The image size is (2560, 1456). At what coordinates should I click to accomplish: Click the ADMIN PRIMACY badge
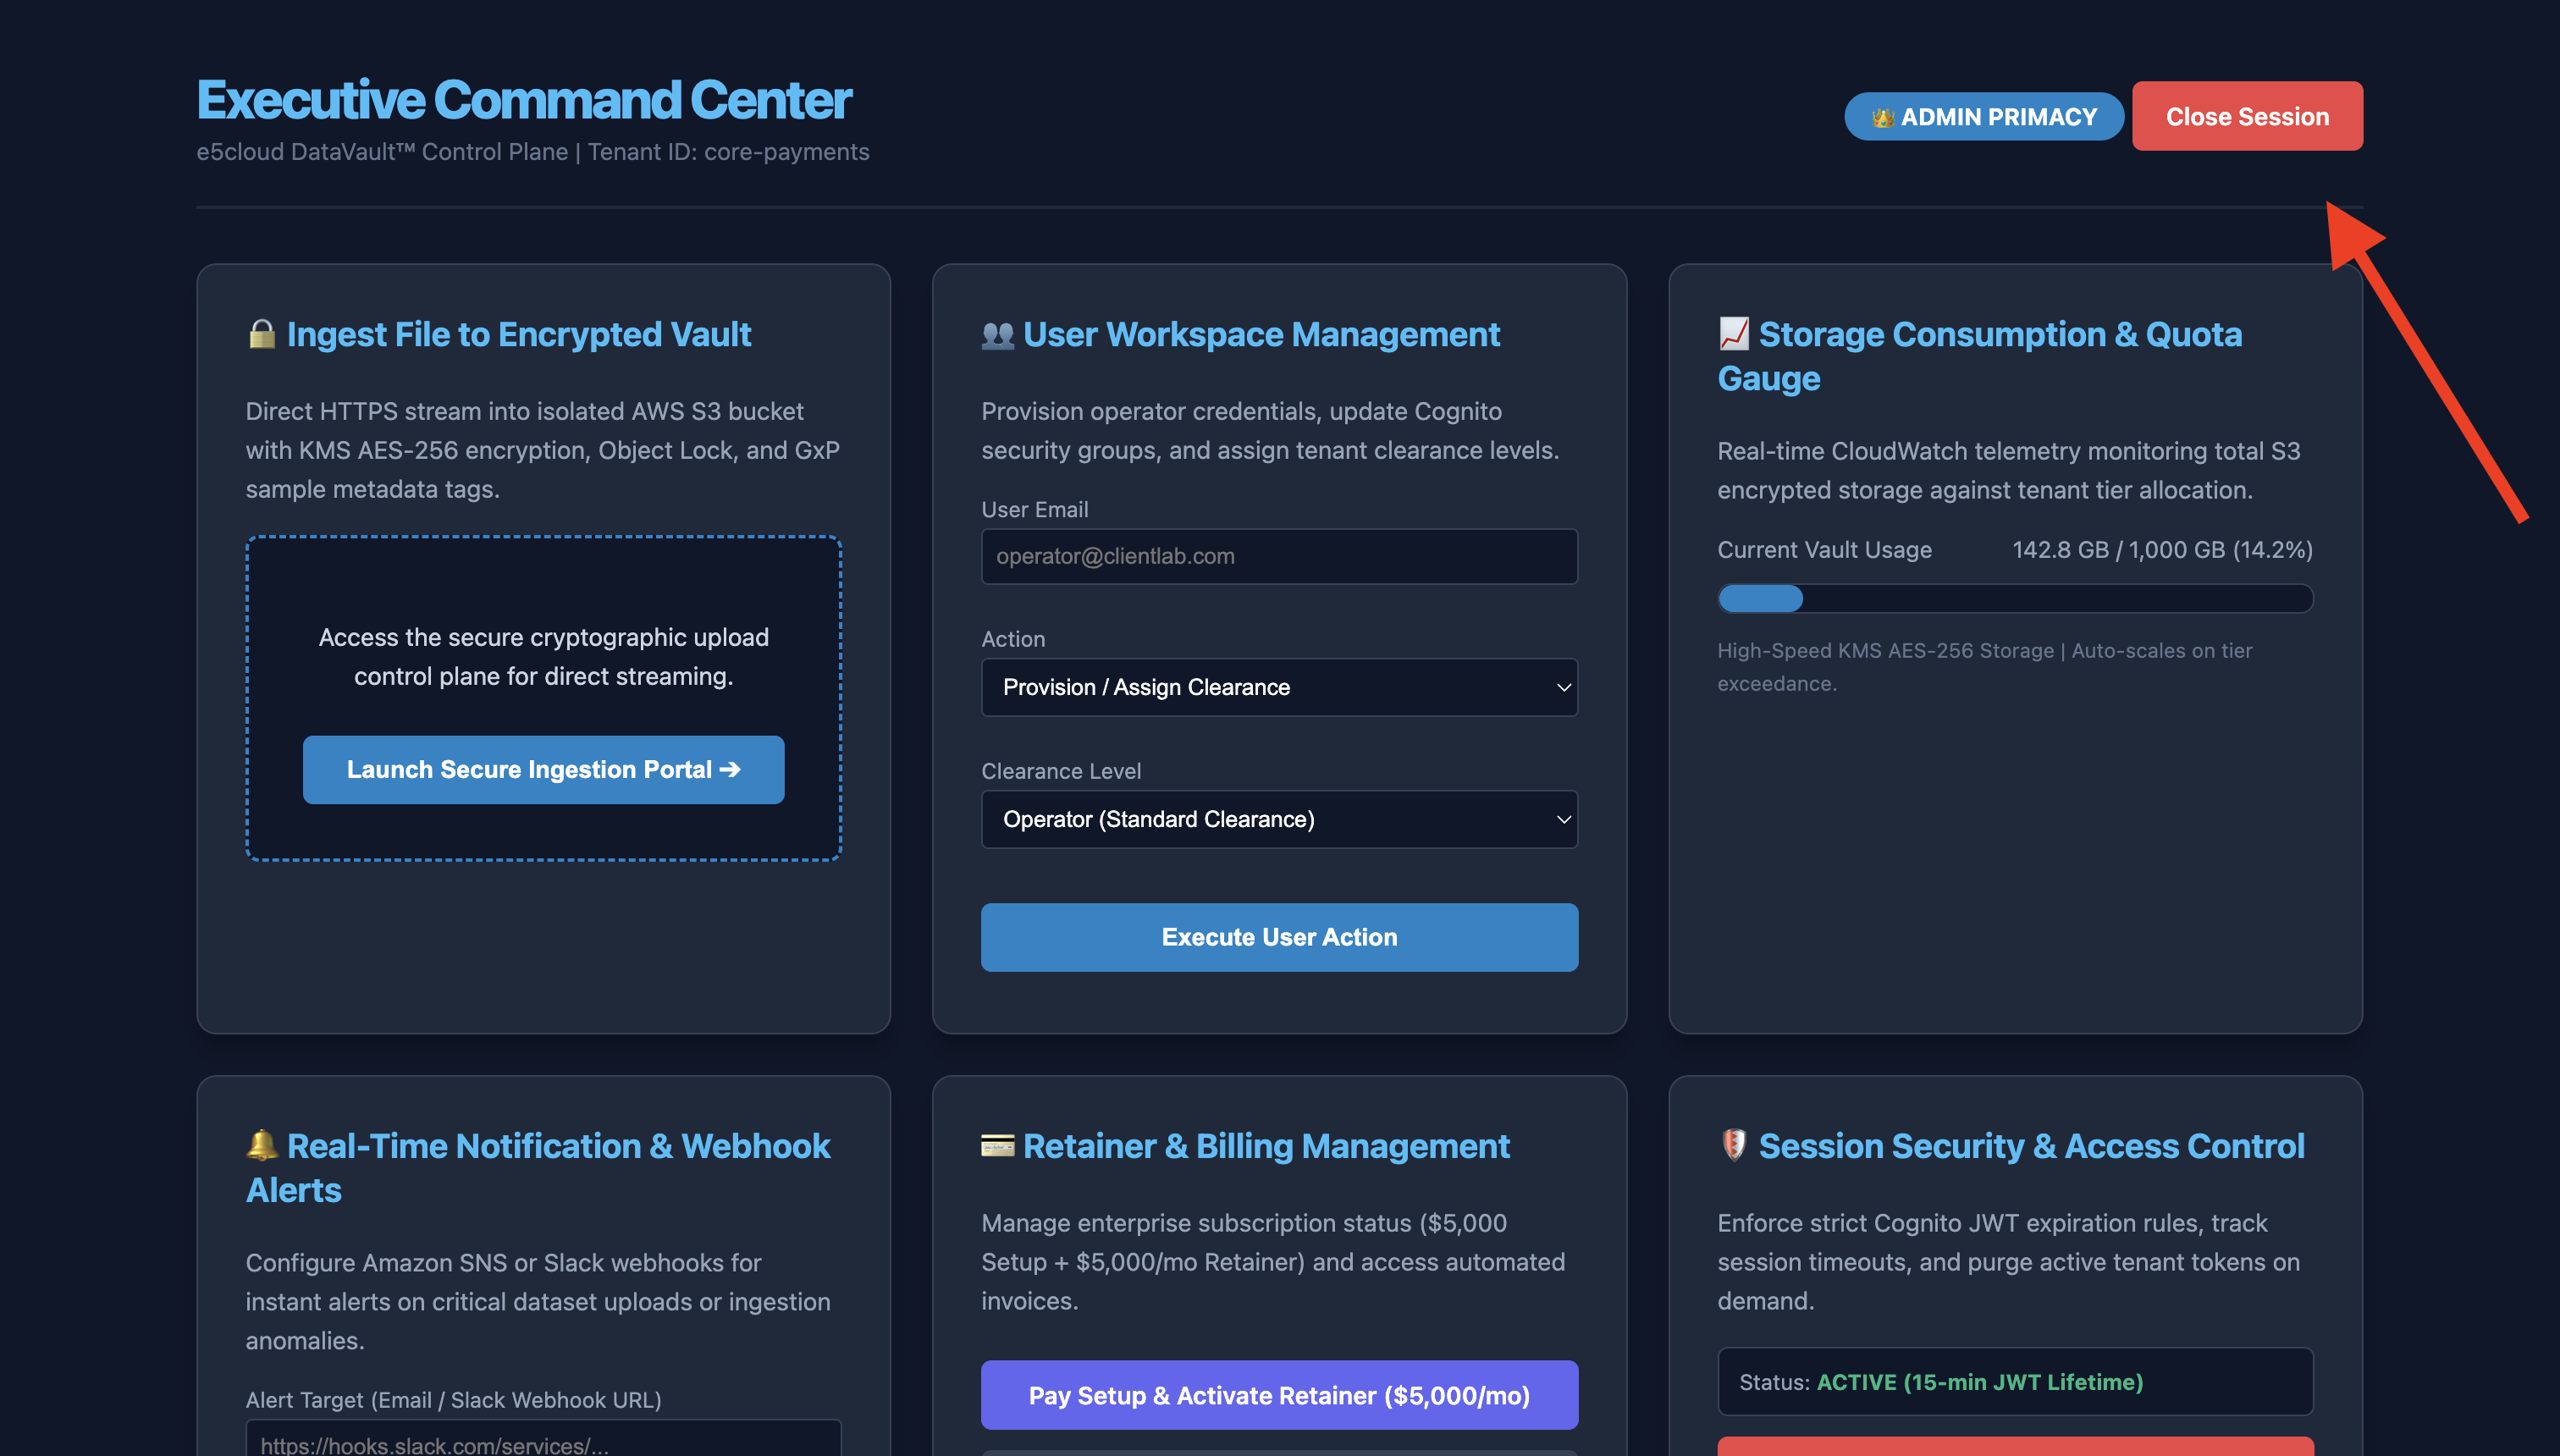[x=1983, y=116]
